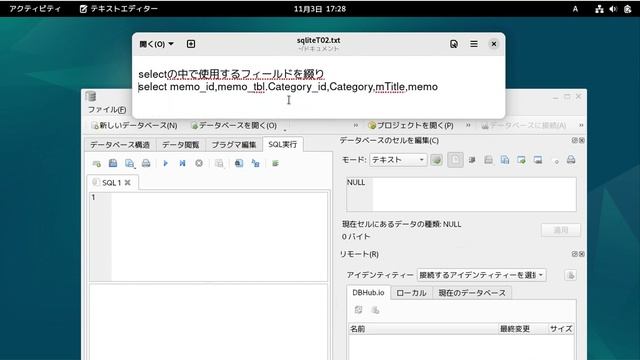Click the 11月3日 17:28 clock
Screen dimensions: 640x360
320,9
